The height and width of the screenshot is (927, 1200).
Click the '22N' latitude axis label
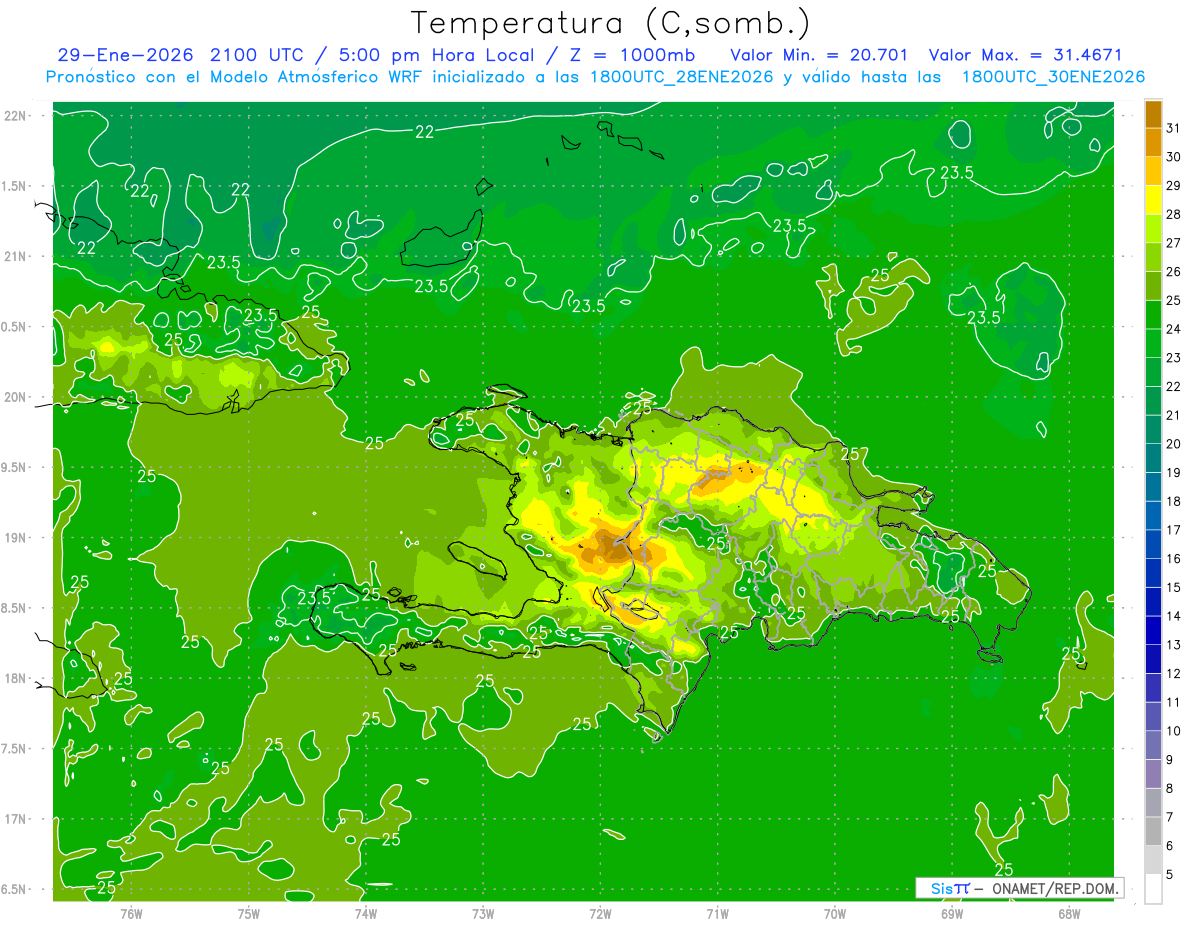coord(16,115)
